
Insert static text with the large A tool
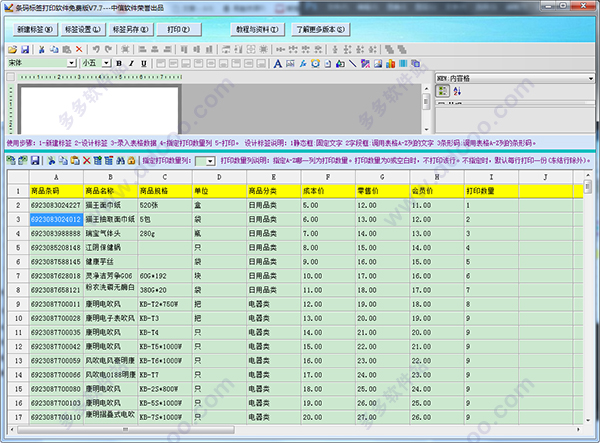point(278,64)
